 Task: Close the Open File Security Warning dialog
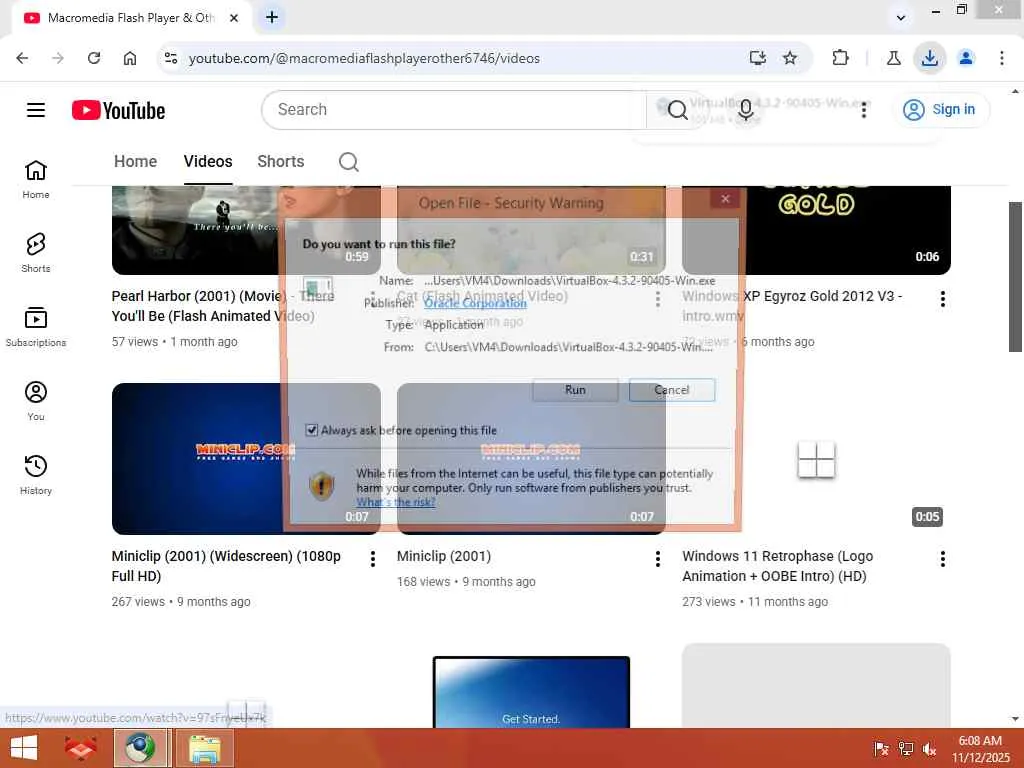(725, 199)
